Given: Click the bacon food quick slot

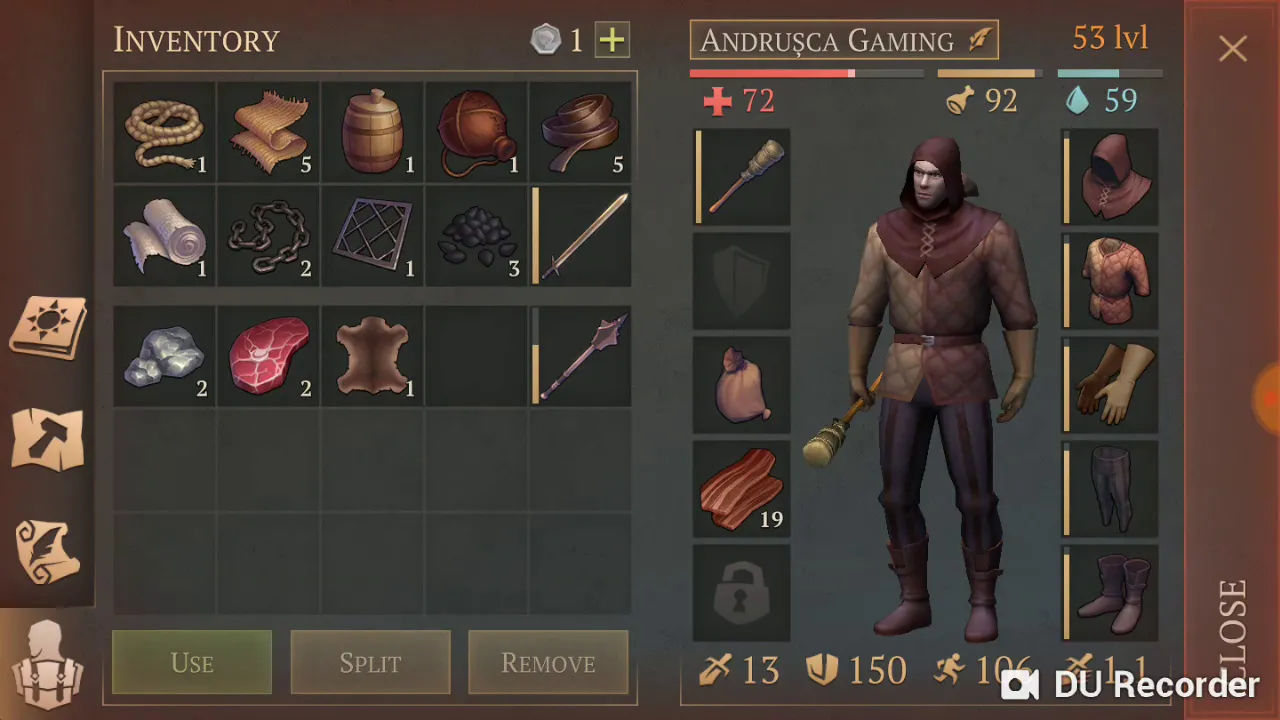Looking at the screenshot, I should pyautogui.click(x=742, y=489).
